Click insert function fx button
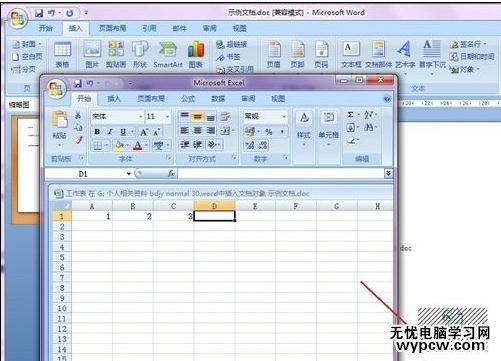Image resolution: width=501 pixels, height=361 pixels. (x=171, y=173)
